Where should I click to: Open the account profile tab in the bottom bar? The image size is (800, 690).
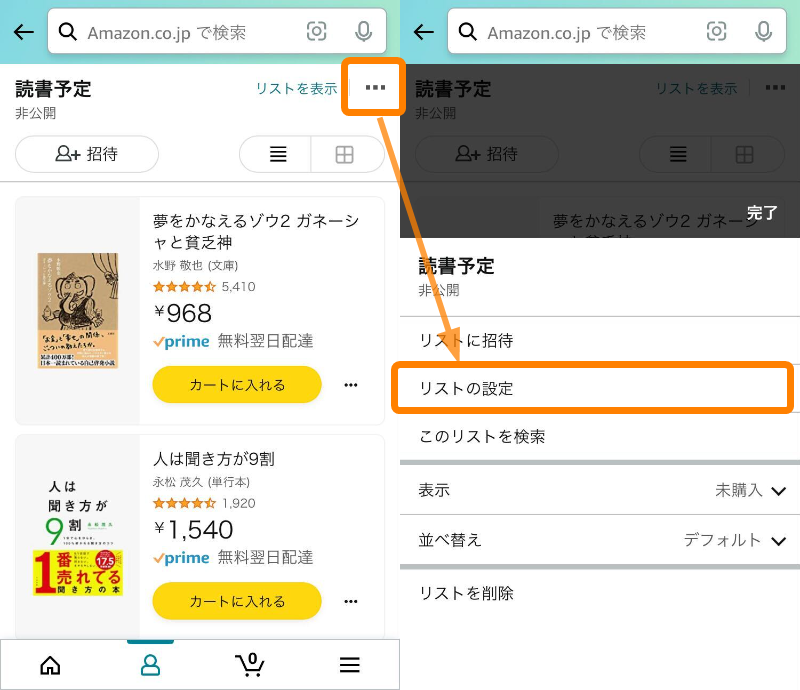(x=151, y=665)
